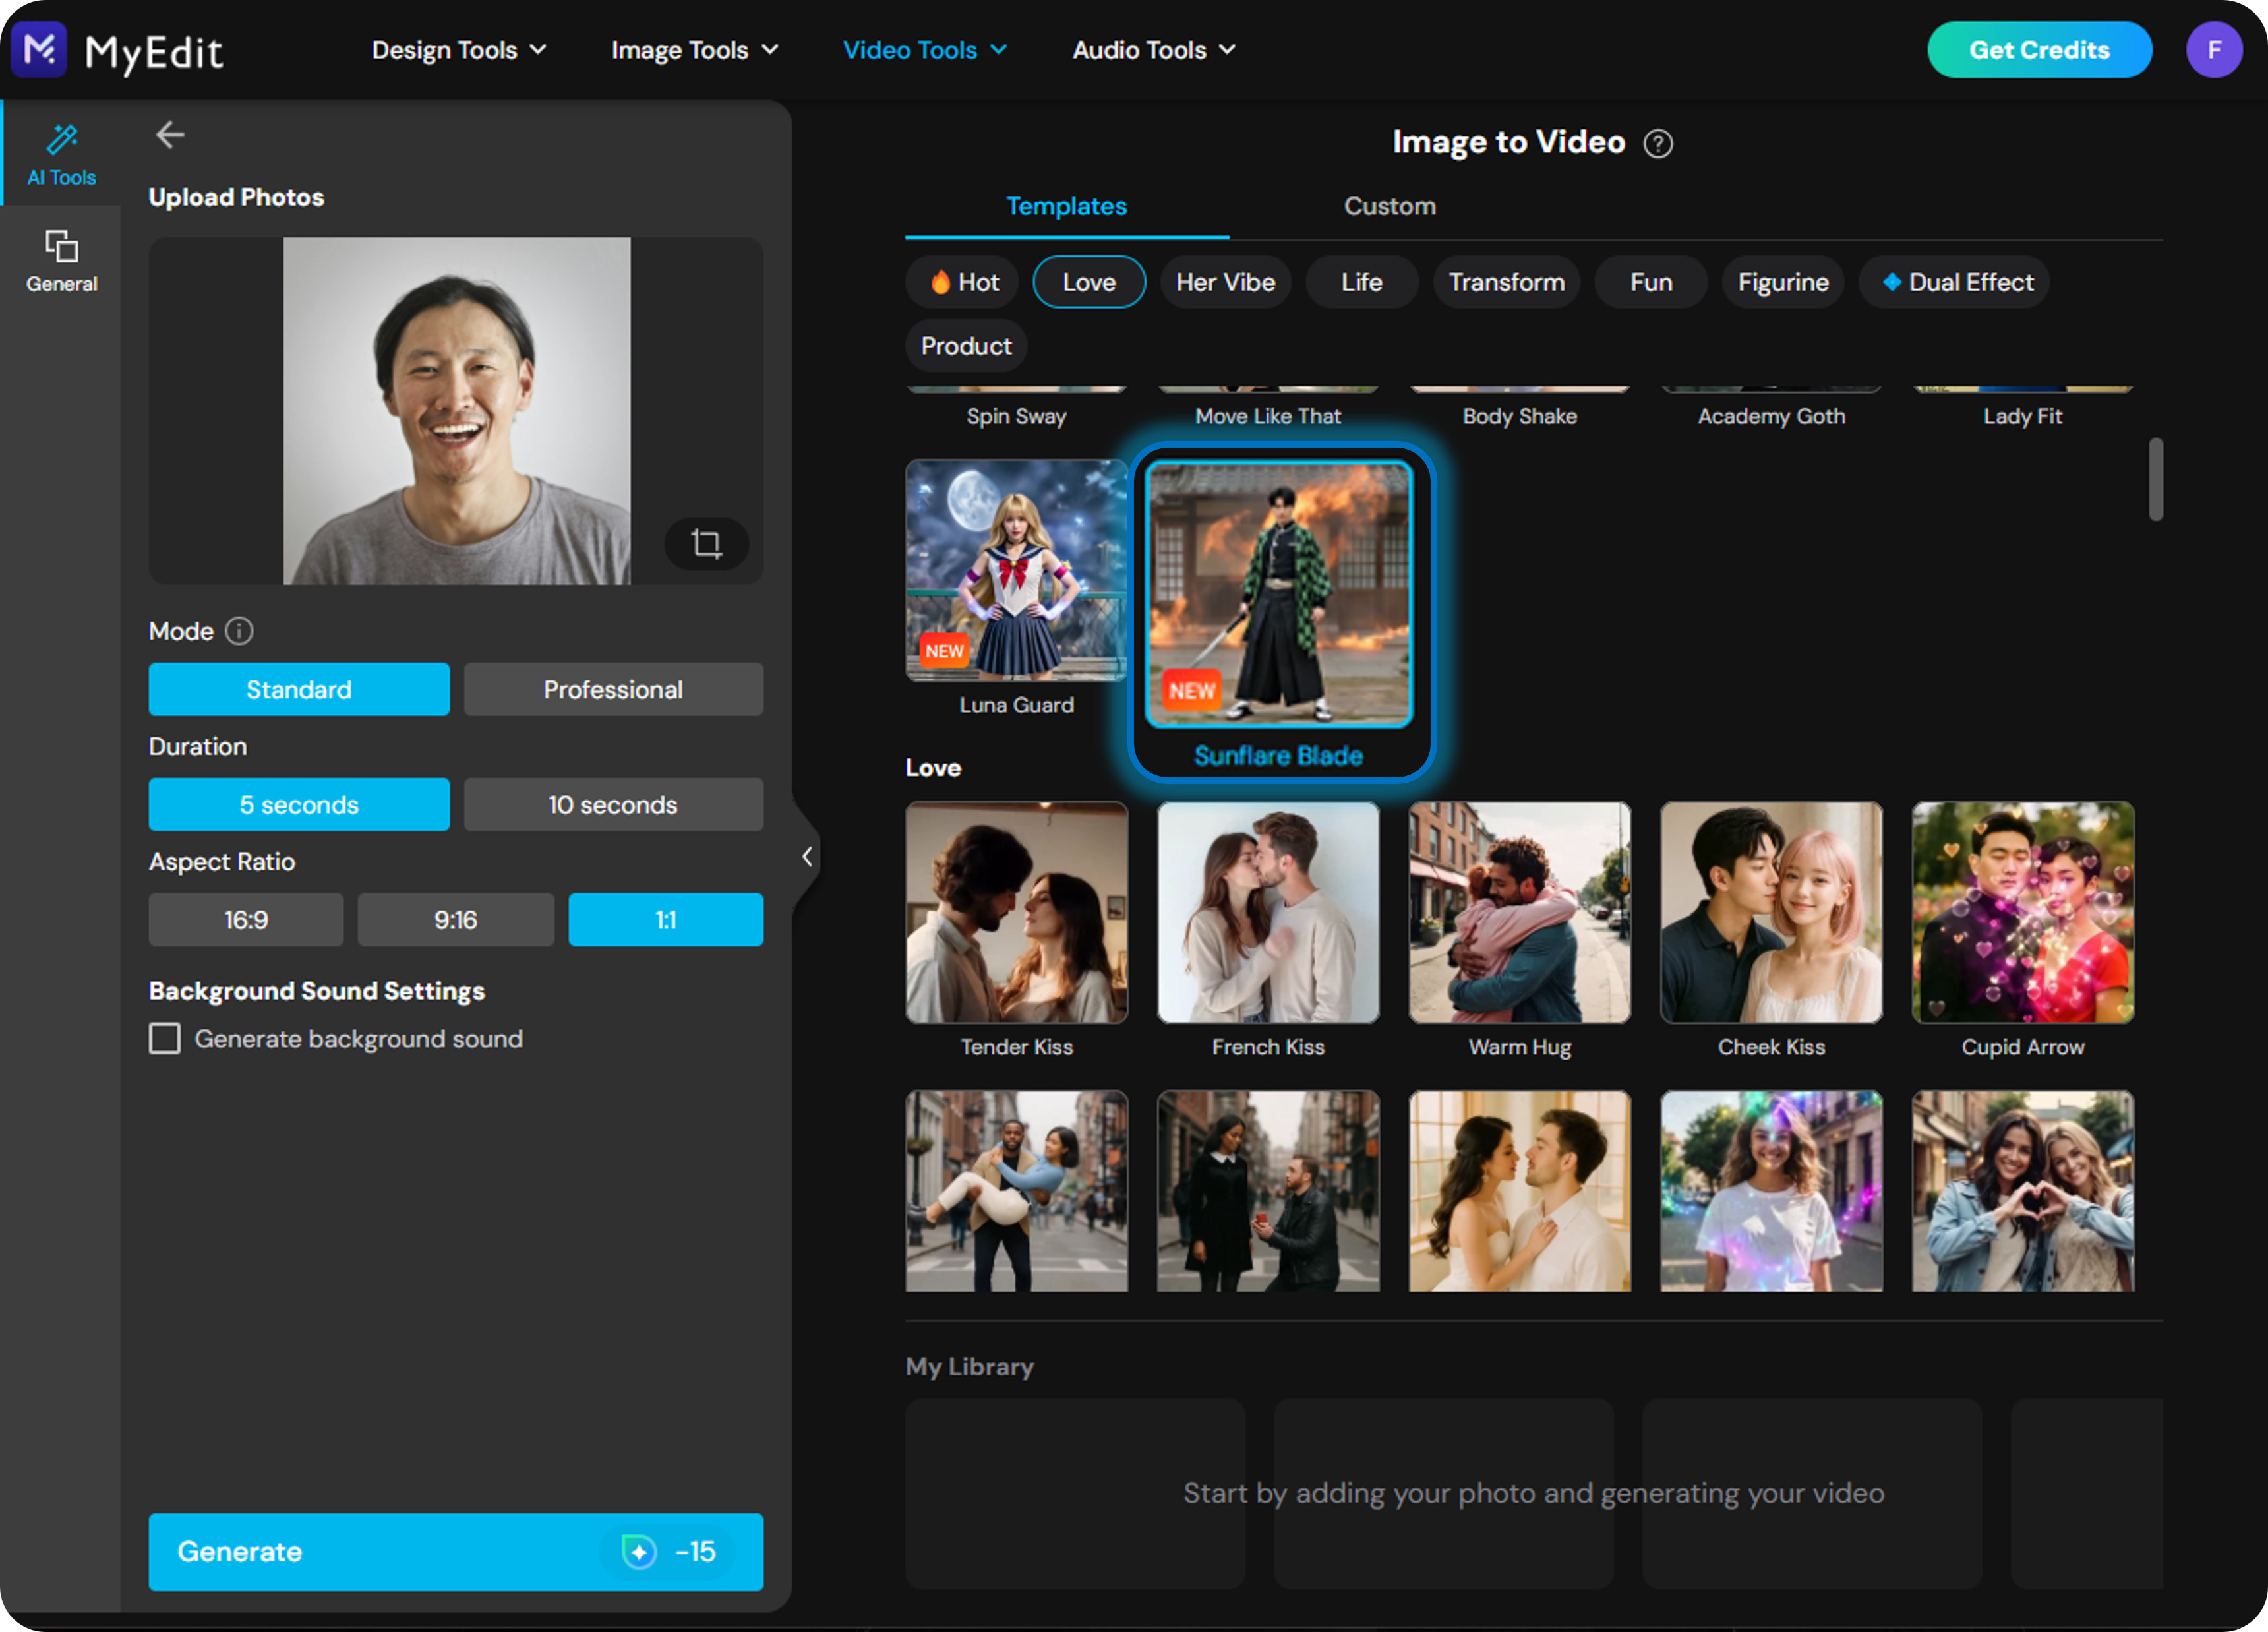
Task: Click crop icon on uploaded photo
Action: (706, 543)
